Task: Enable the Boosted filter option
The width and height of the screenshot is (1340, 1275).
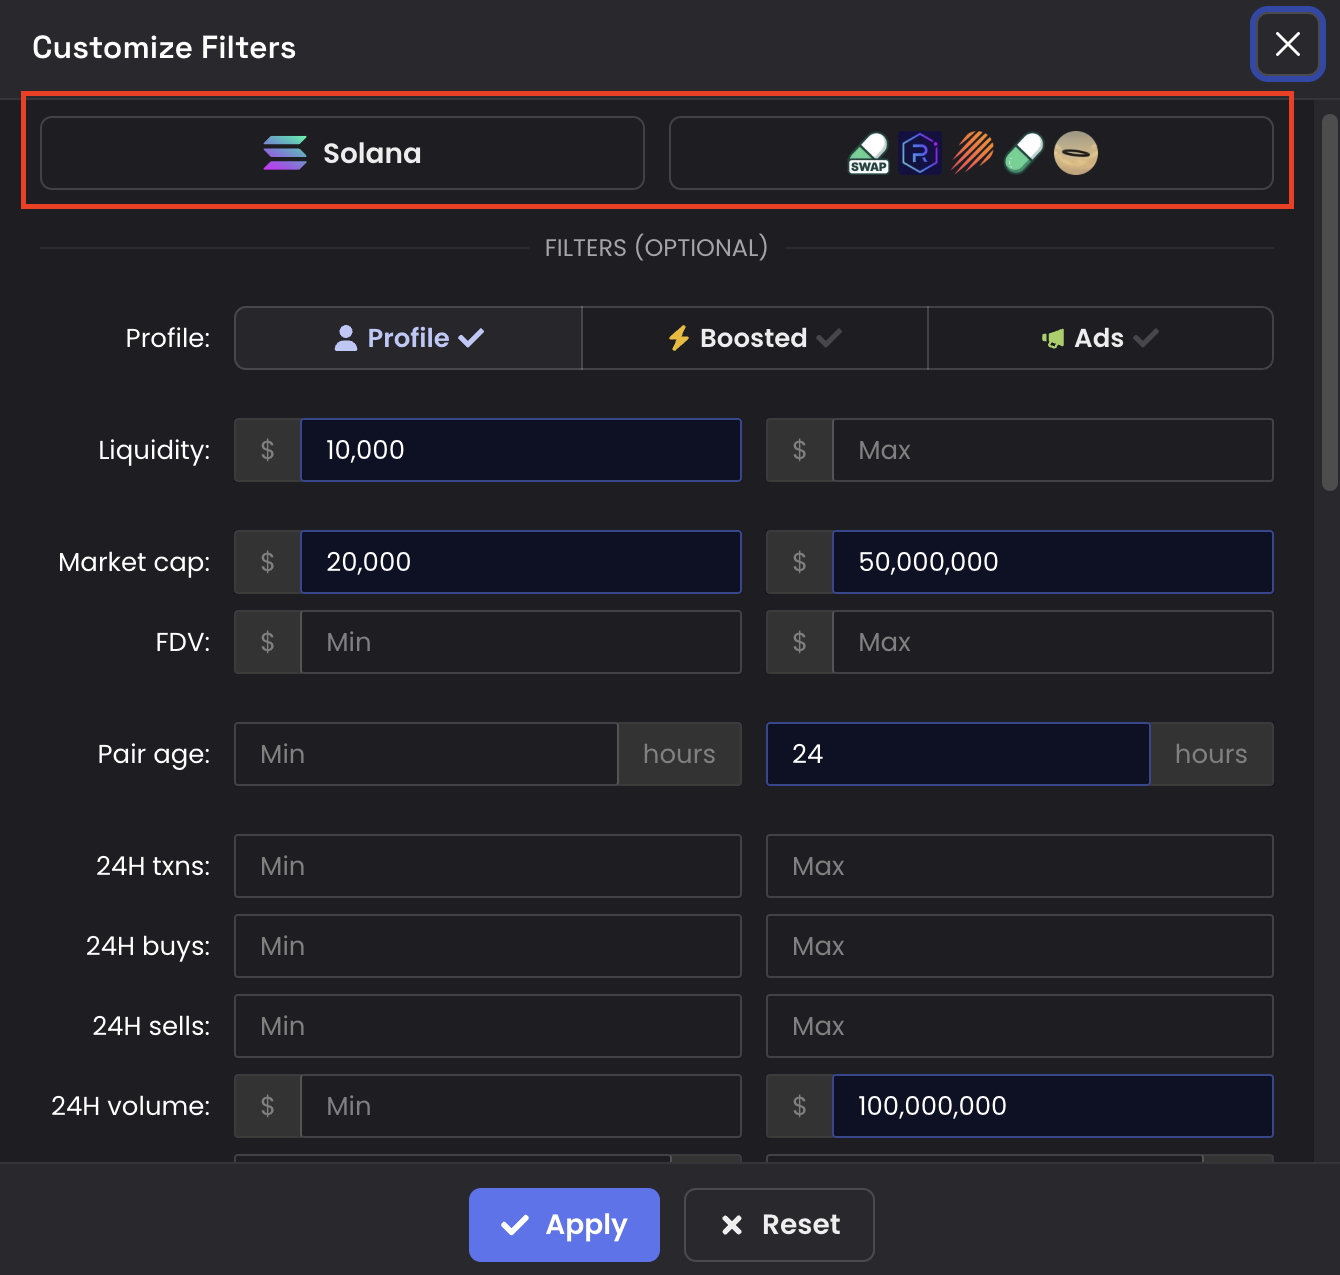Action: [754, 338]
